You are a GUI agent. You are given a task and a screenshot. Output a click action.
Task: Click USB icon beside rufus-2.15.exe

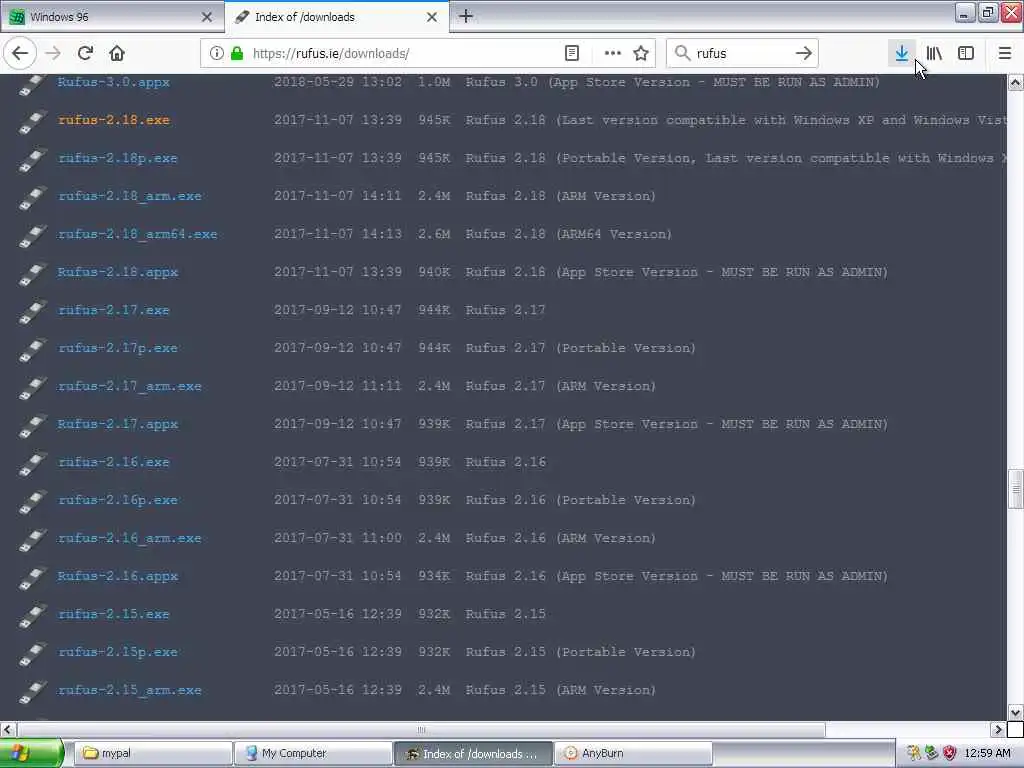[33, 616]
